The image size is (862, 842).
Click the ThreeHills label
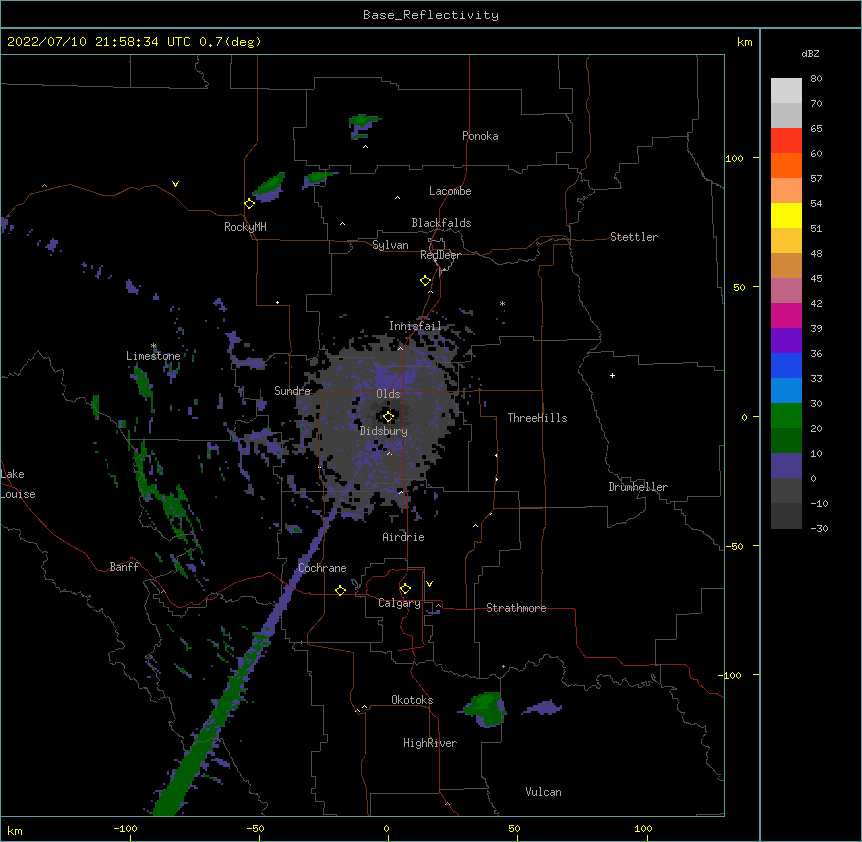pos(537,418)
